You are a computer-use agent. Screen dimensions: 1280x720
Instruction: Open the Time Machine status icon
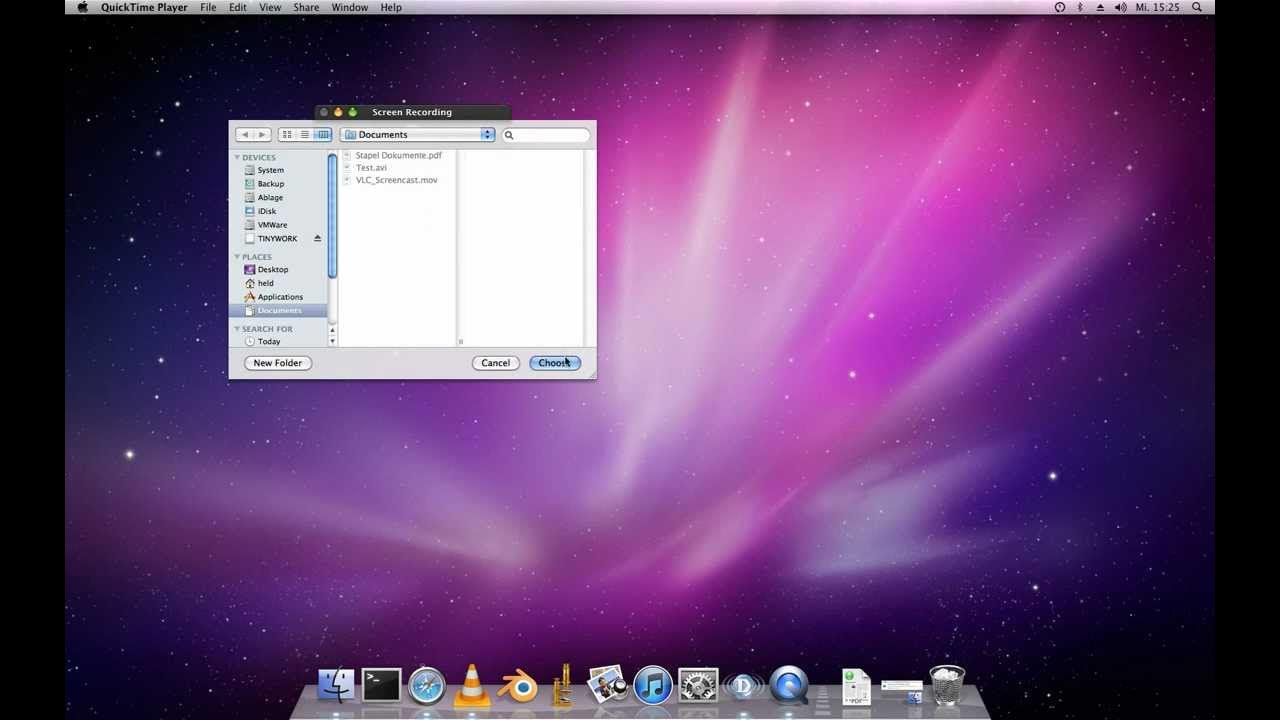1060,7
